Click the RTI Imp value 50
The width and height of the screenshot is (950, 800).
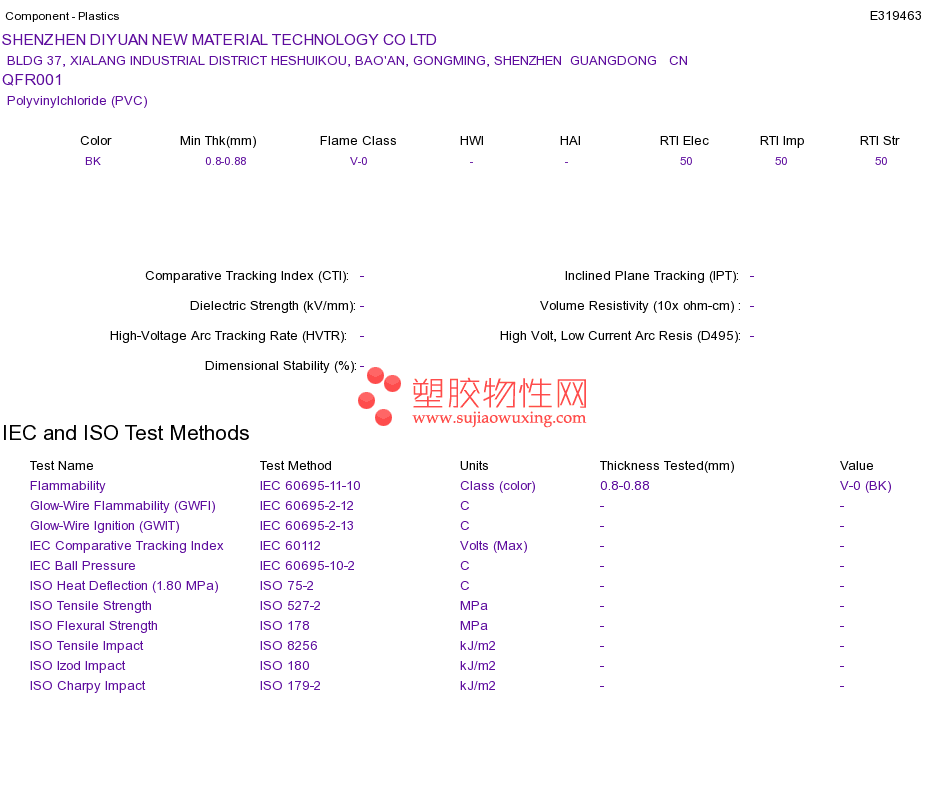(781, 161)
